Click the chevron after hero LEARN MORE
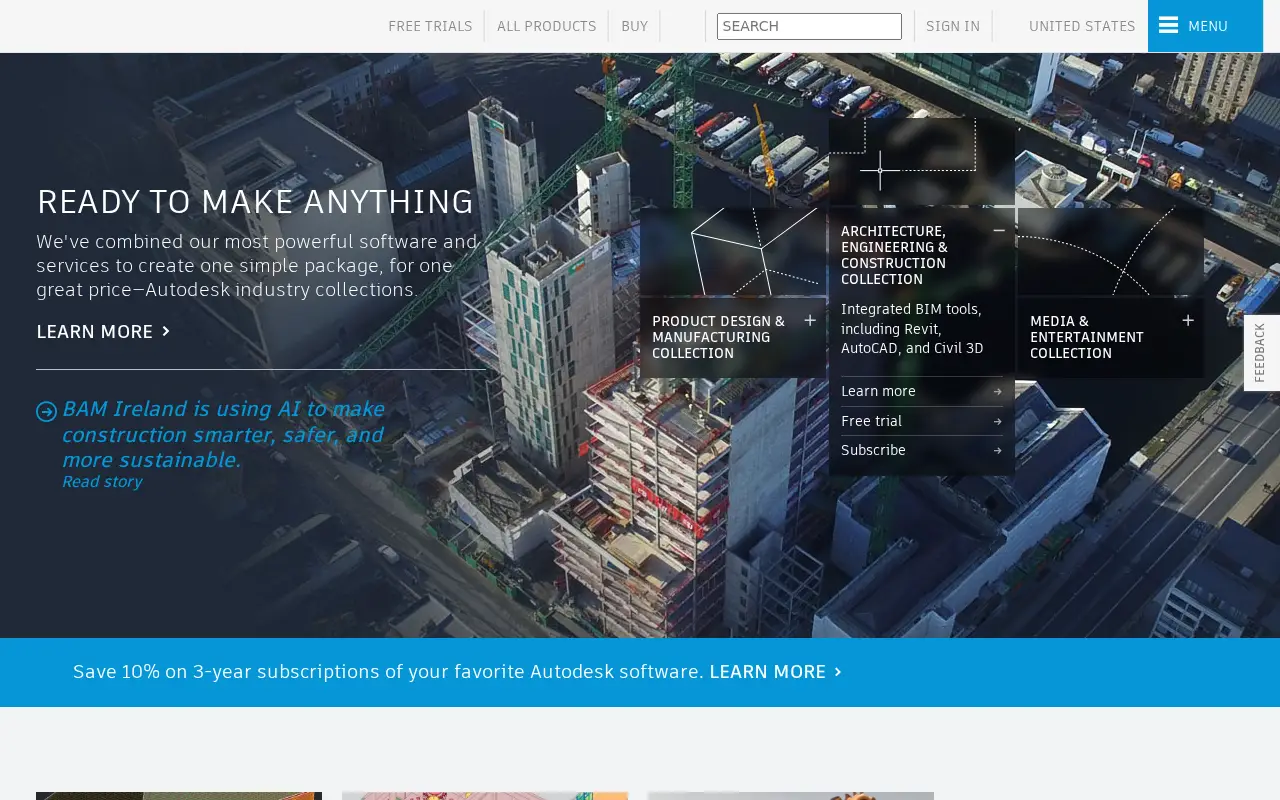The height and width of the screenshot is (800, 1280). [x=166, y=331]
